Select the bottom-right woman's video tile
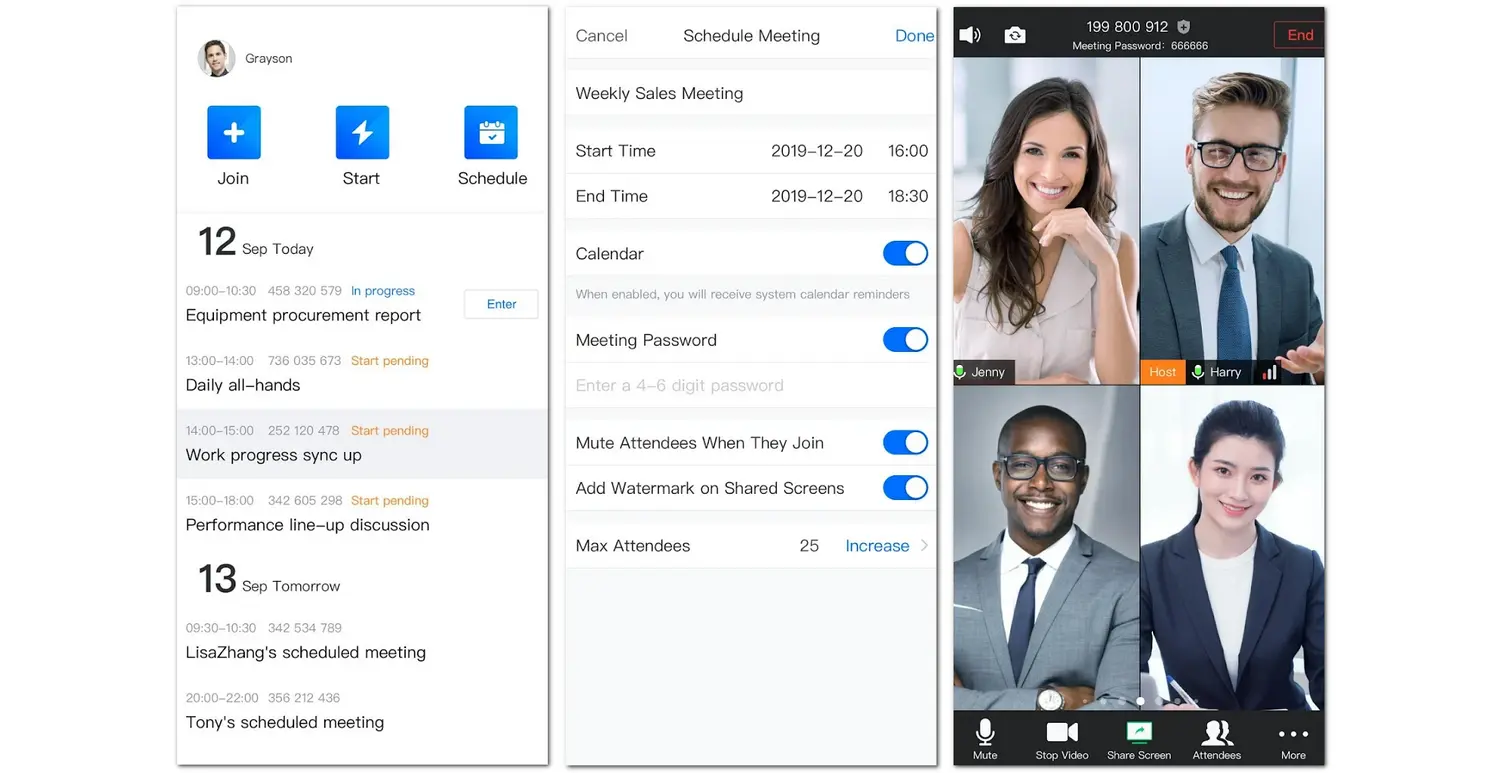1500x773 pixels. (1232, 548)
